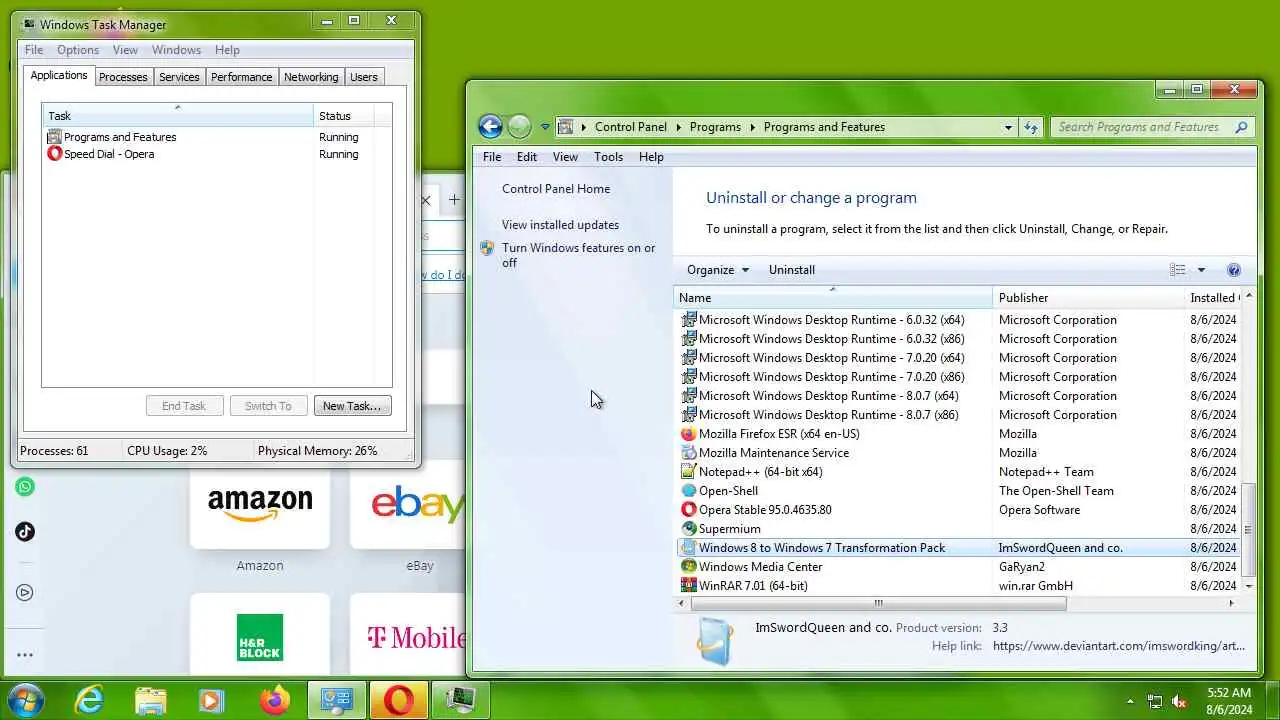Click the muted volume tray icon
This screenshot has width=1280, height=720.
click(1179, 701)
